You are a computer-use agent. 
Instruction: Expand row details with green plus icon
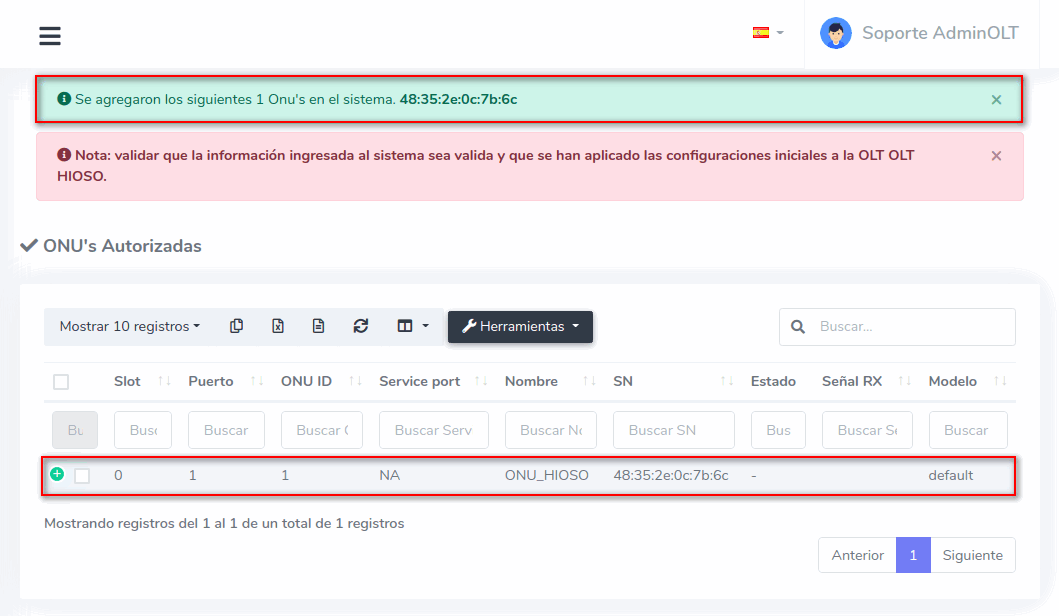point(57,474)
